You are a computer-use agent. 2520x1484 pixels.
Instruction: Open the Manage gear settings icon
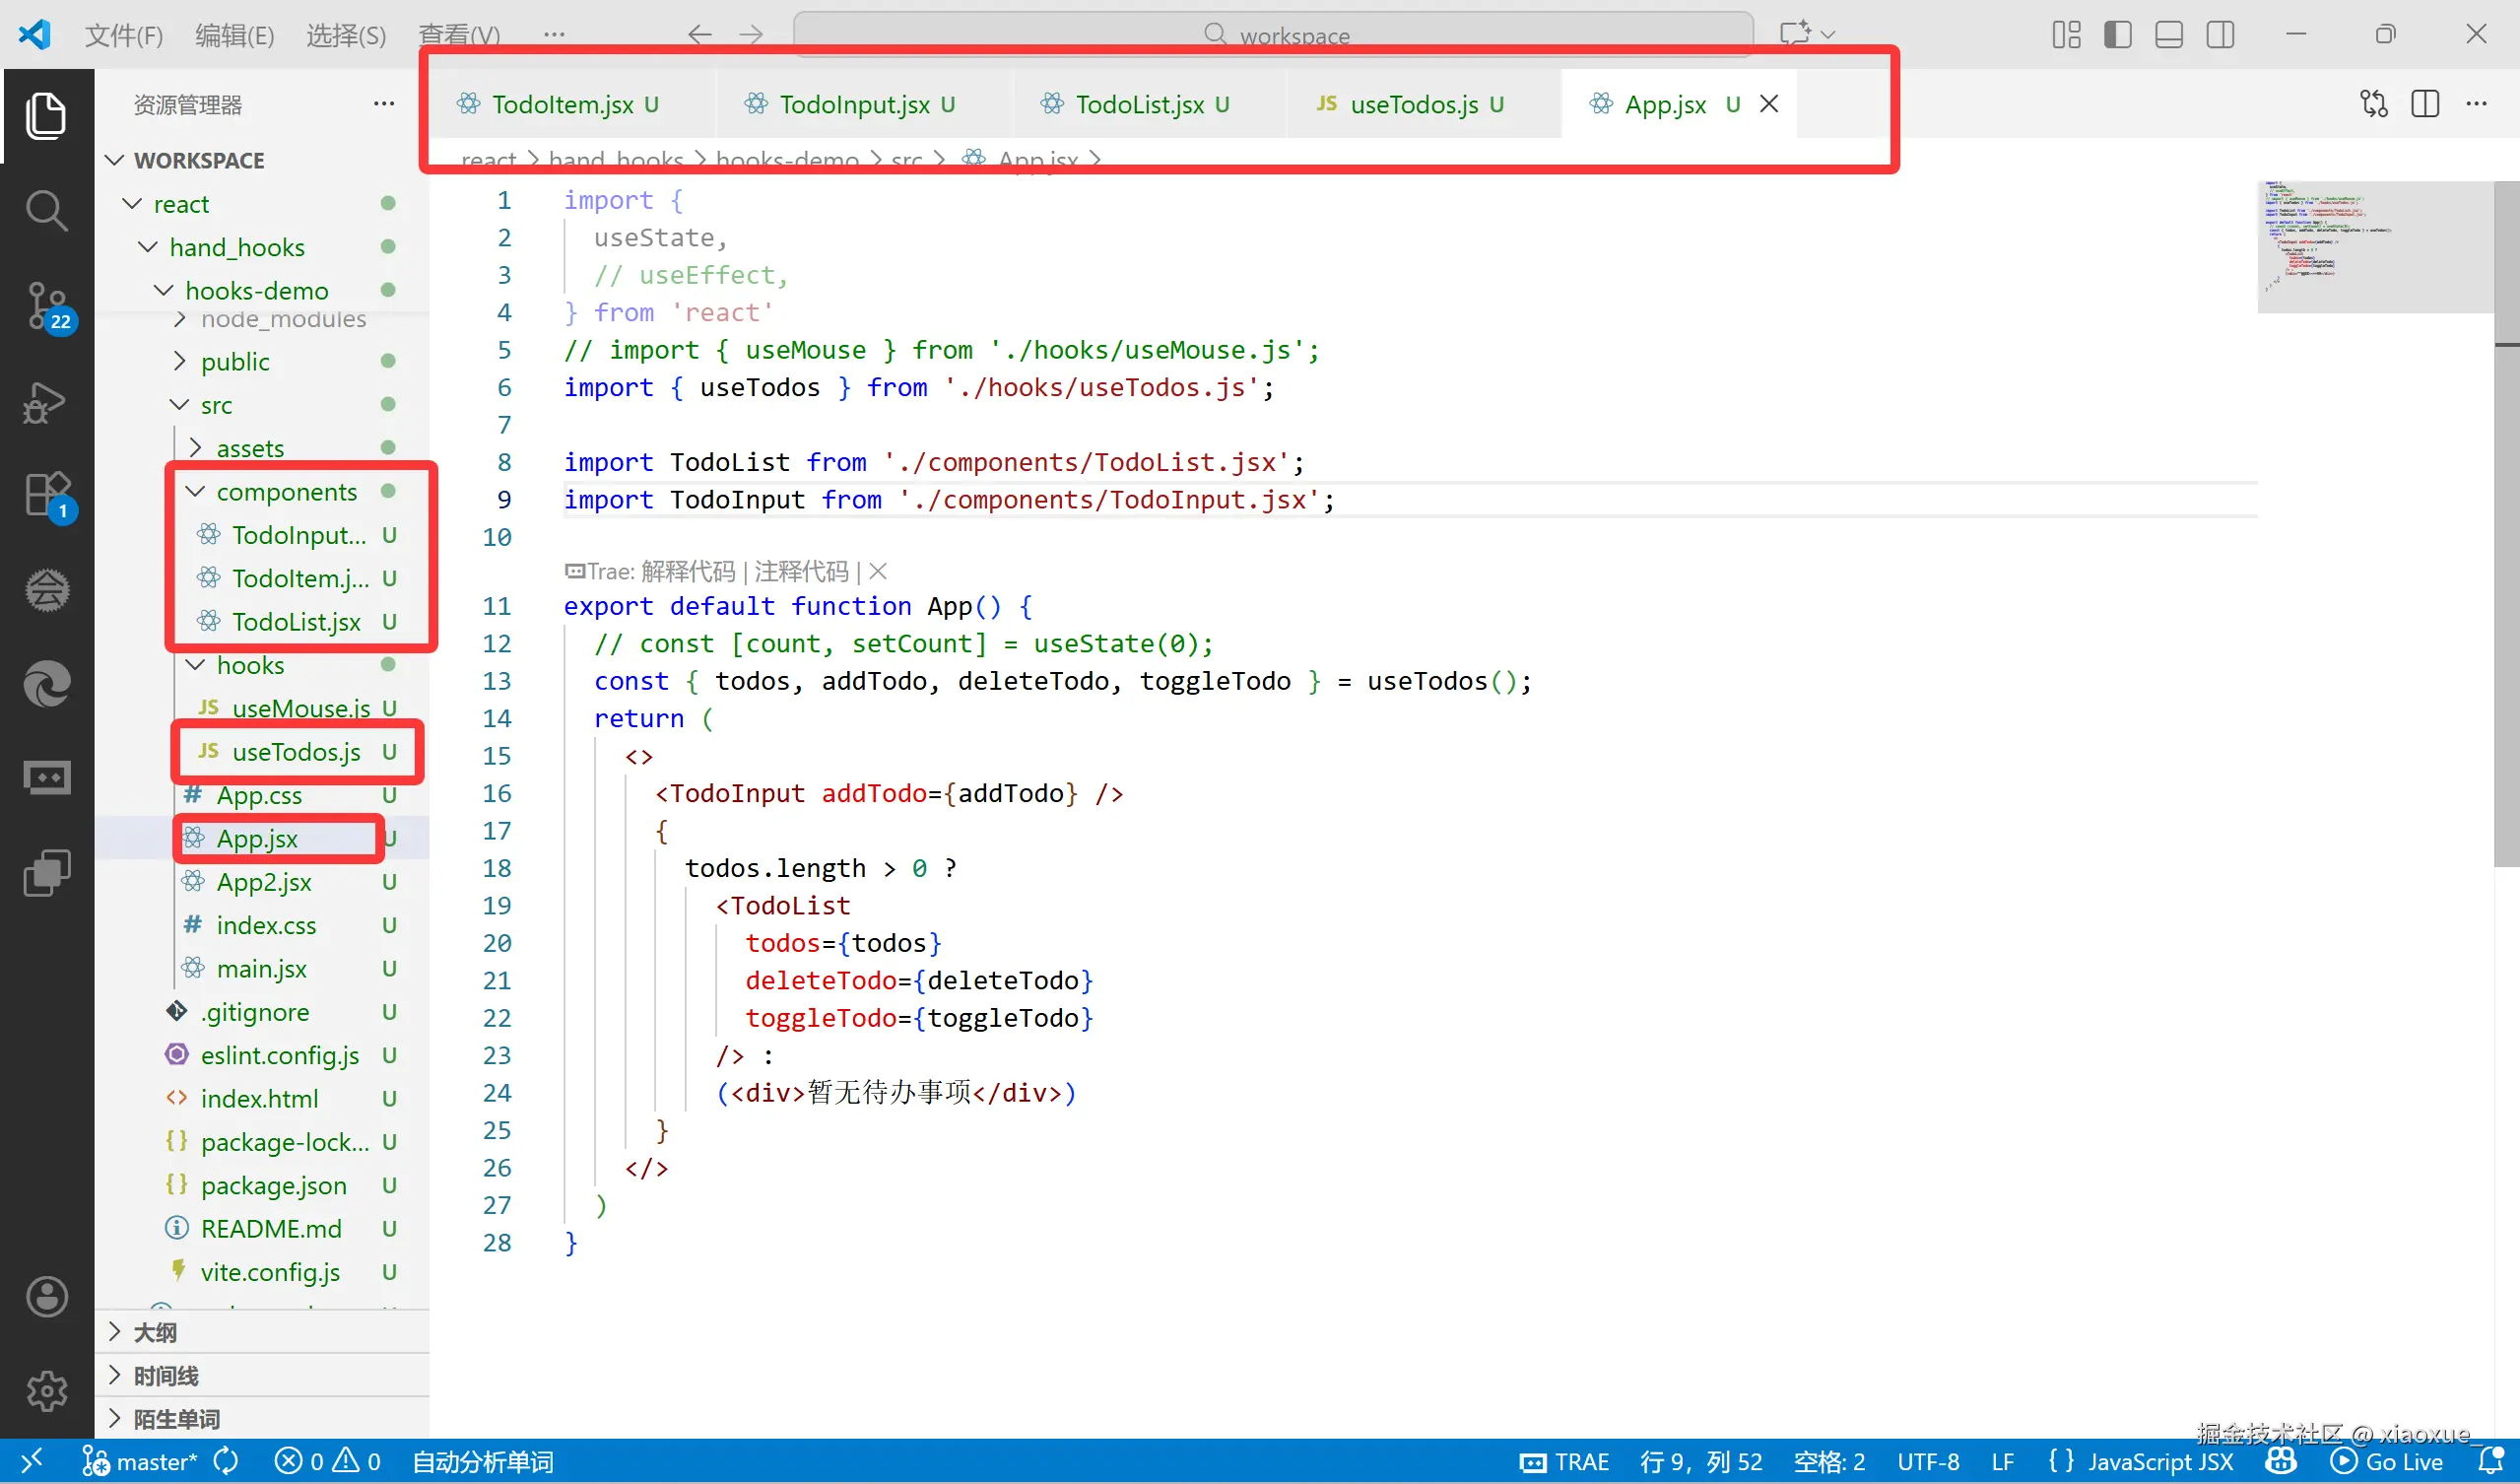tap(46, 1391)
